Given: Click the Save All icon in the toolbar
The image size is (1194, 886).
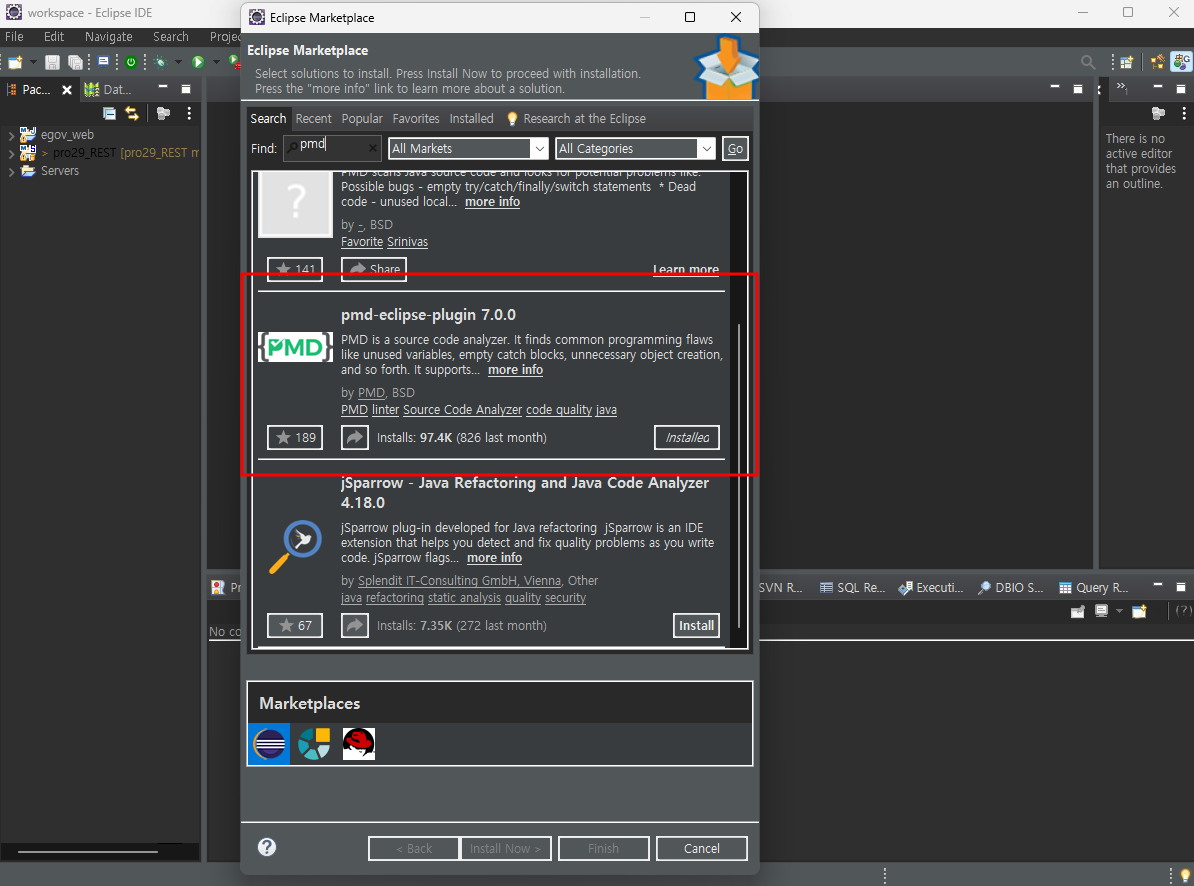Looking at the screenshot, I should click(x=75, y=62).
